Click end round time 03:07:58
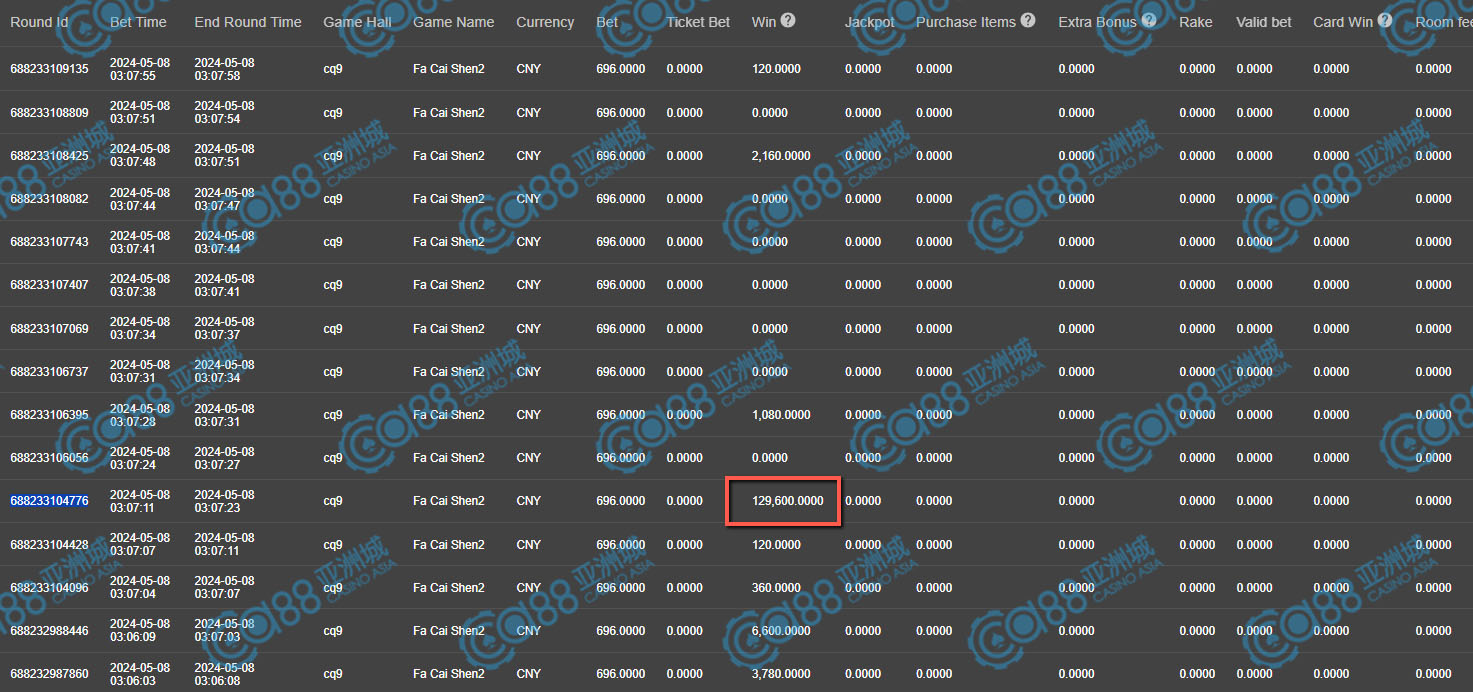Screen dimensions: 1473x692 tap(224, 69)
